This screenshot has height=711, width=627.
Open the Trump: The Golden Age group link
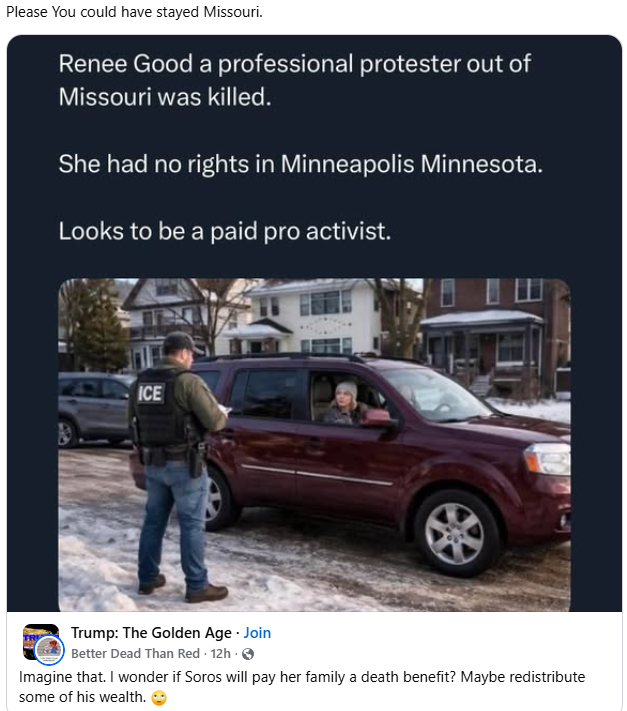point(151,633)
